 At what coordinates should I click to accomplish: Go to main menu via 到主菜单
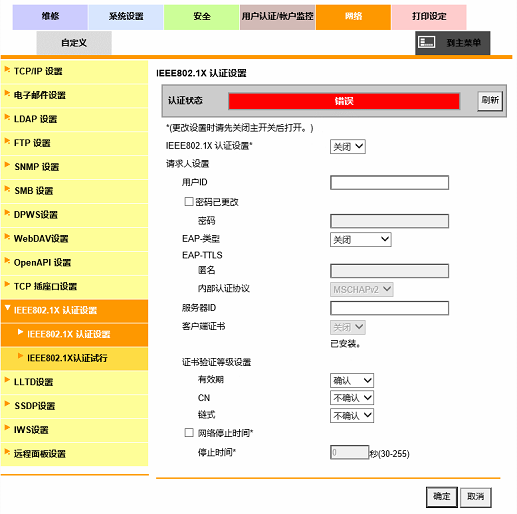point(453,43)
